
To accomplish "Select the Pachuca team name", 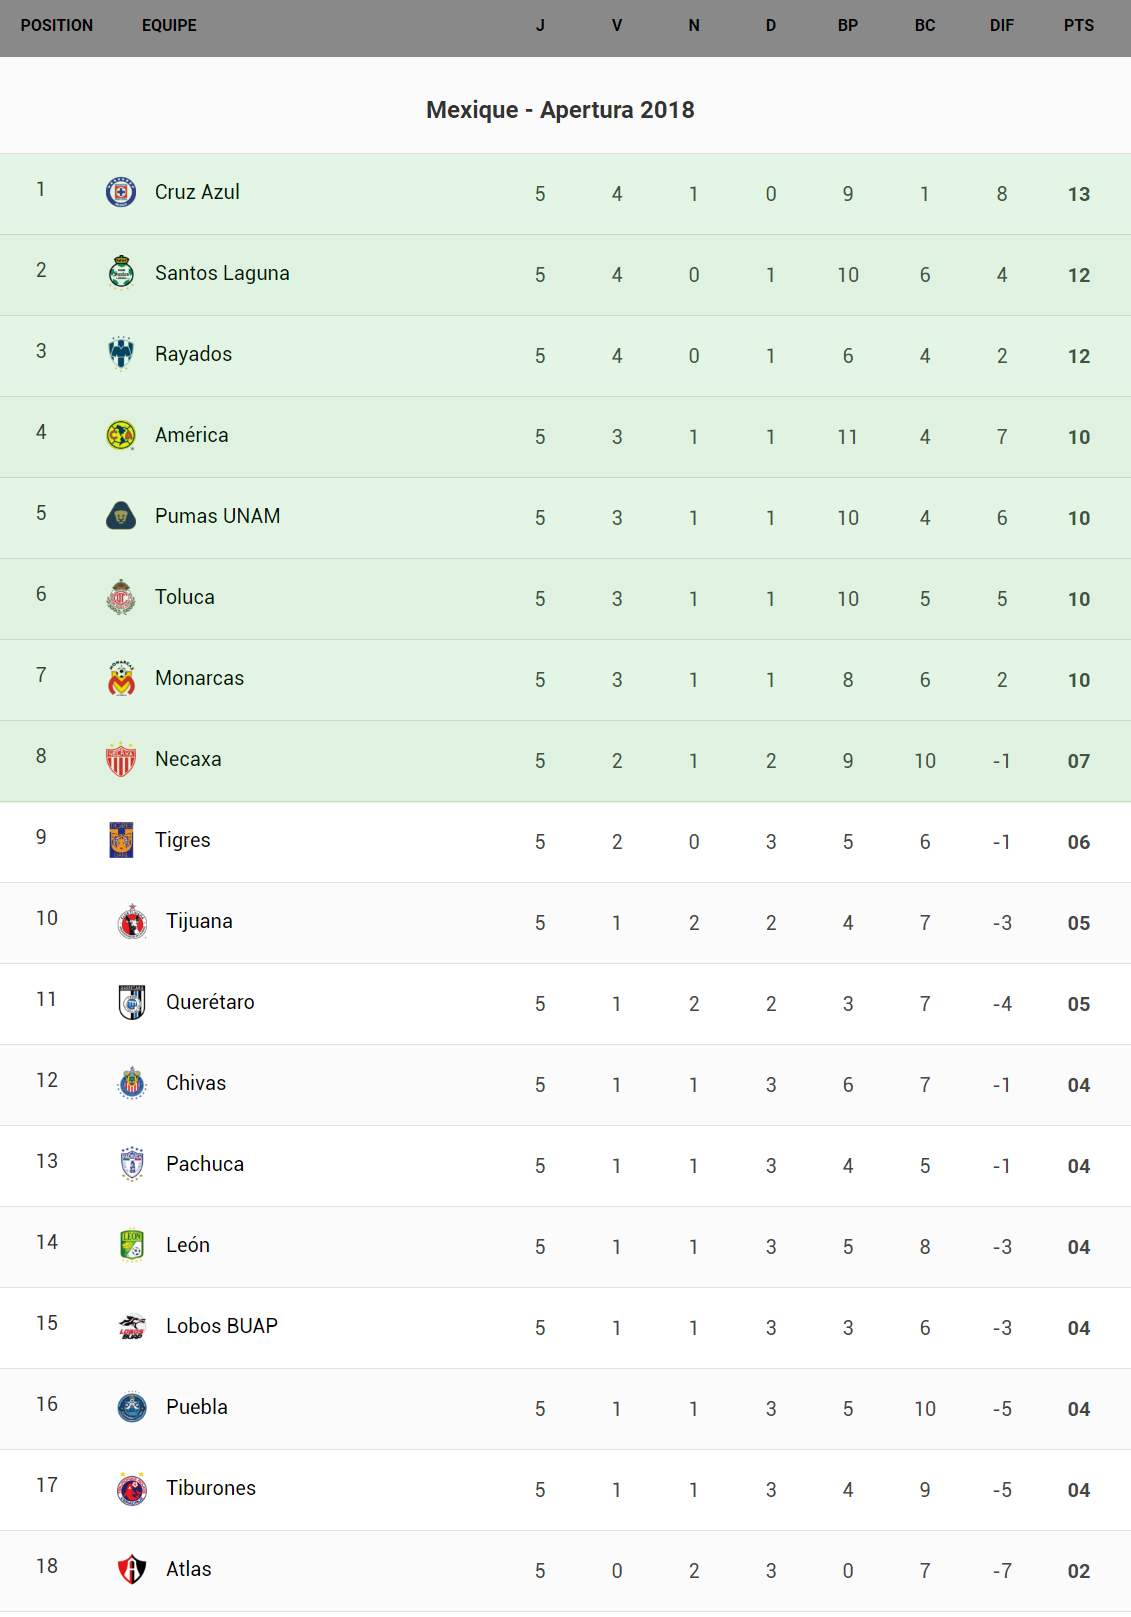I will click(205, 1164).
